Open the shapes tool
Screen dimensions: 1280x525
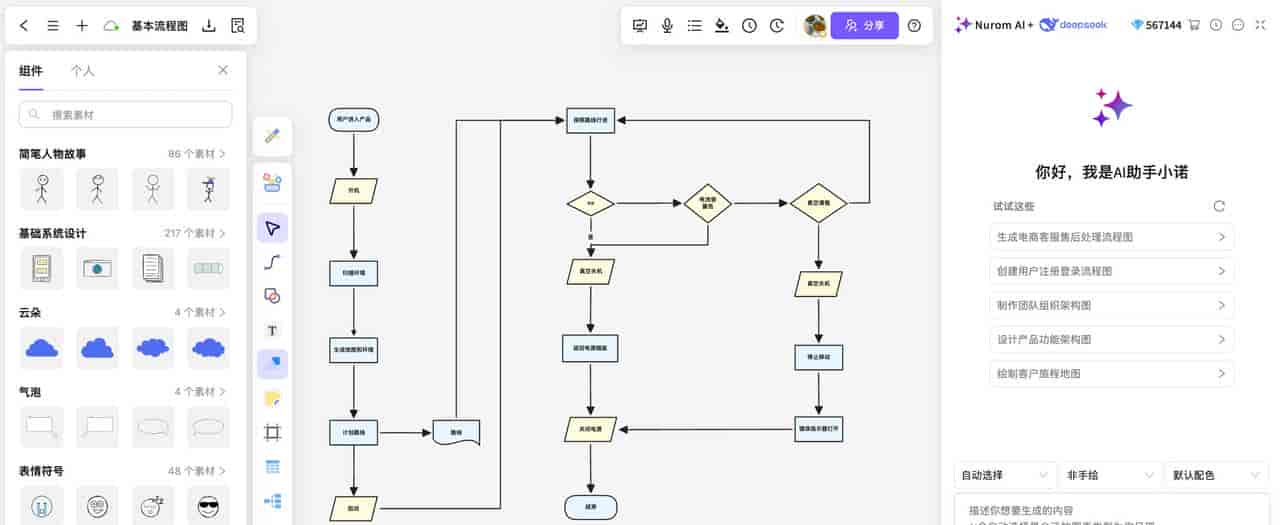tap(272, 296)
